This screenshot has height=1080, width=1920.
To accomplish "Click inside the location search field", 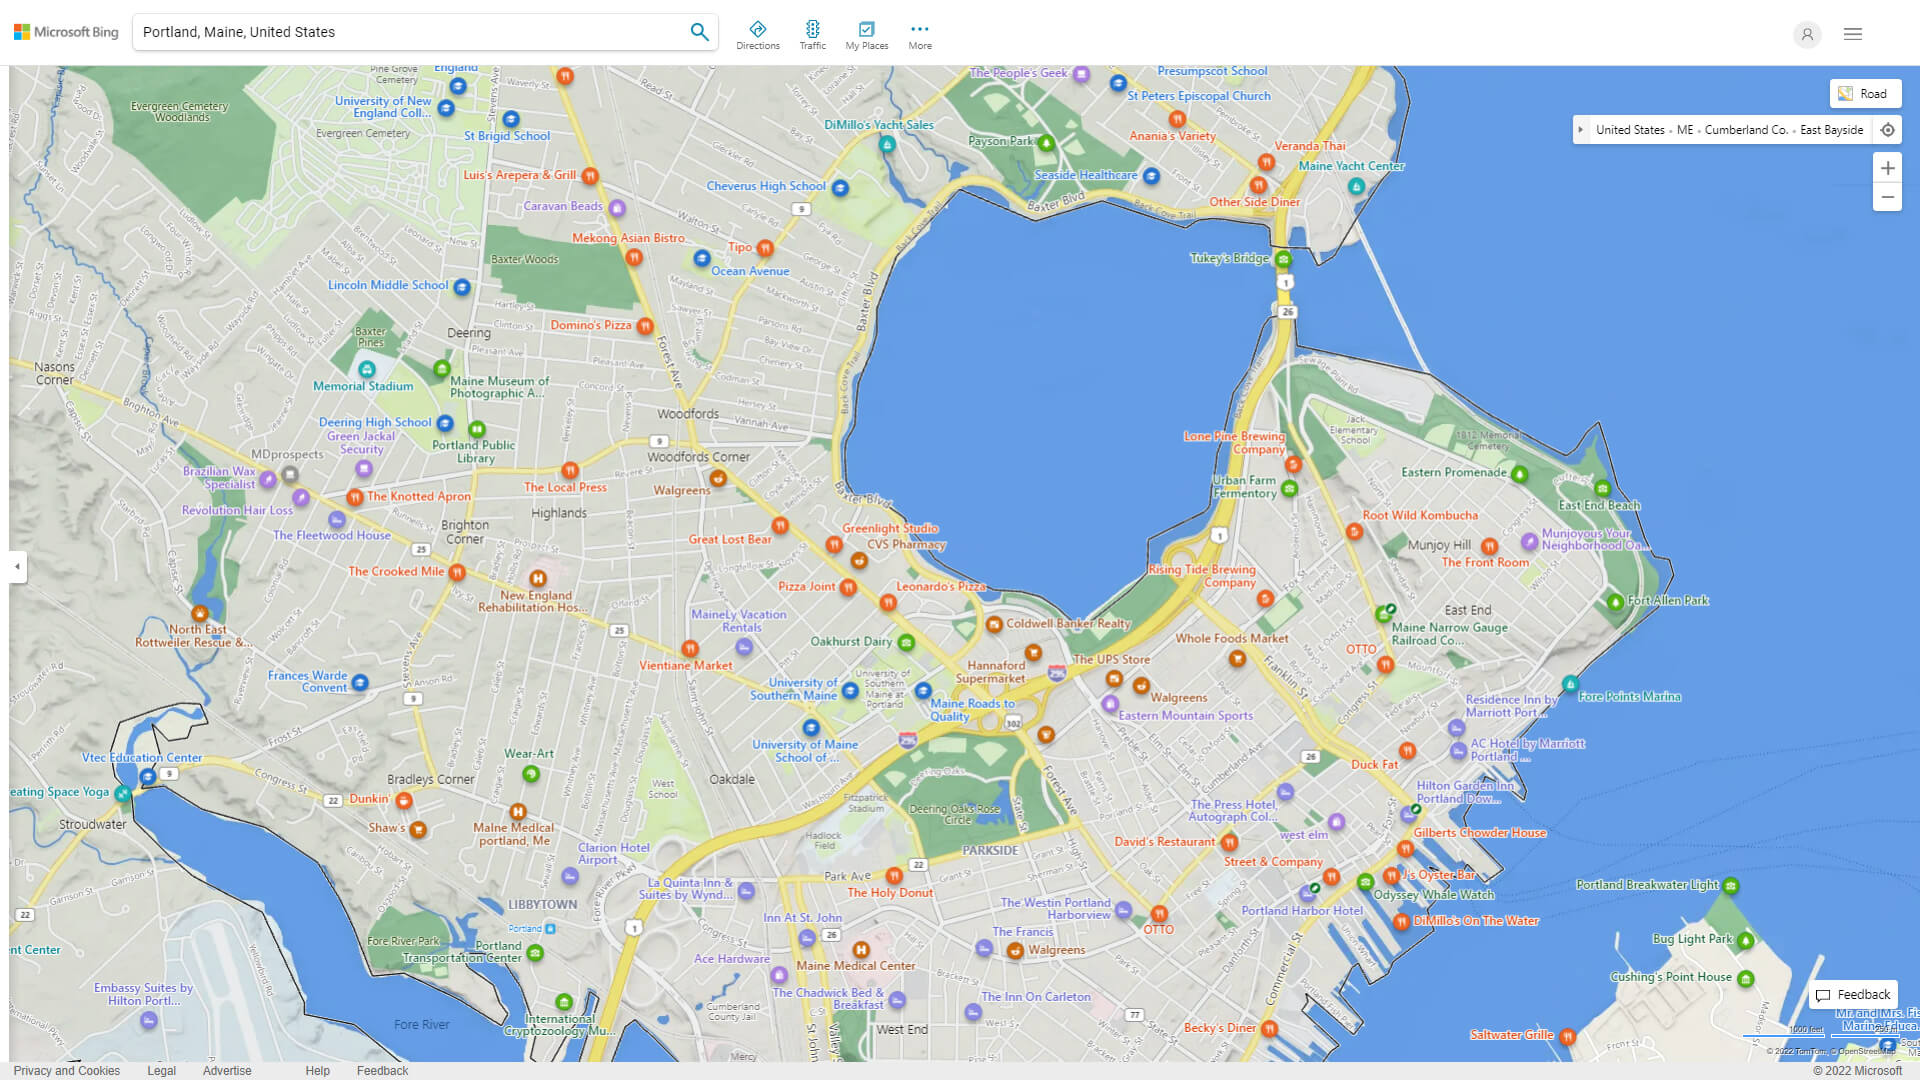I will tap(400, 31).
